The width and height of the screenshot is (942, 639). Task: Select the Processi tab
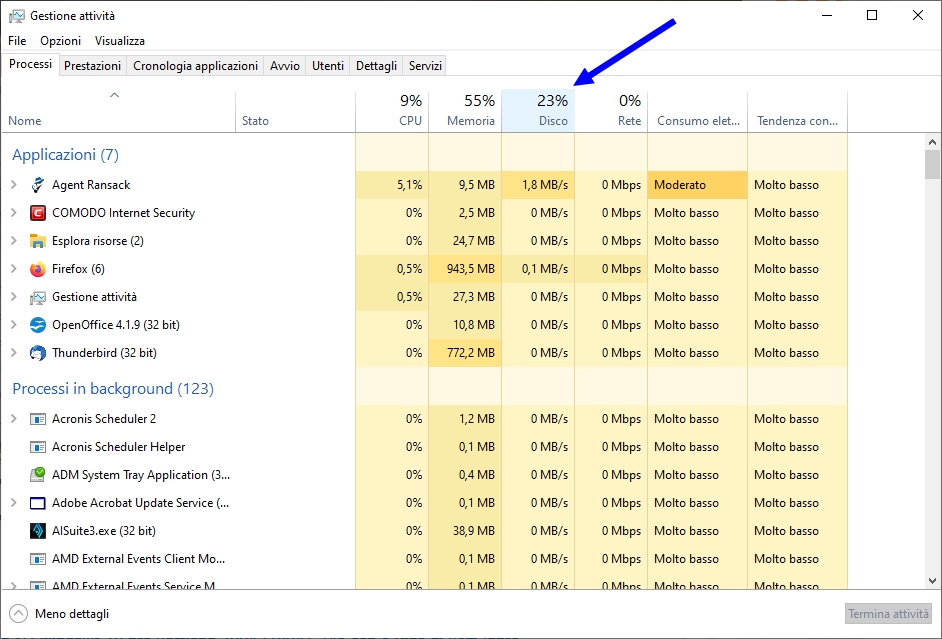pos(31,64)
